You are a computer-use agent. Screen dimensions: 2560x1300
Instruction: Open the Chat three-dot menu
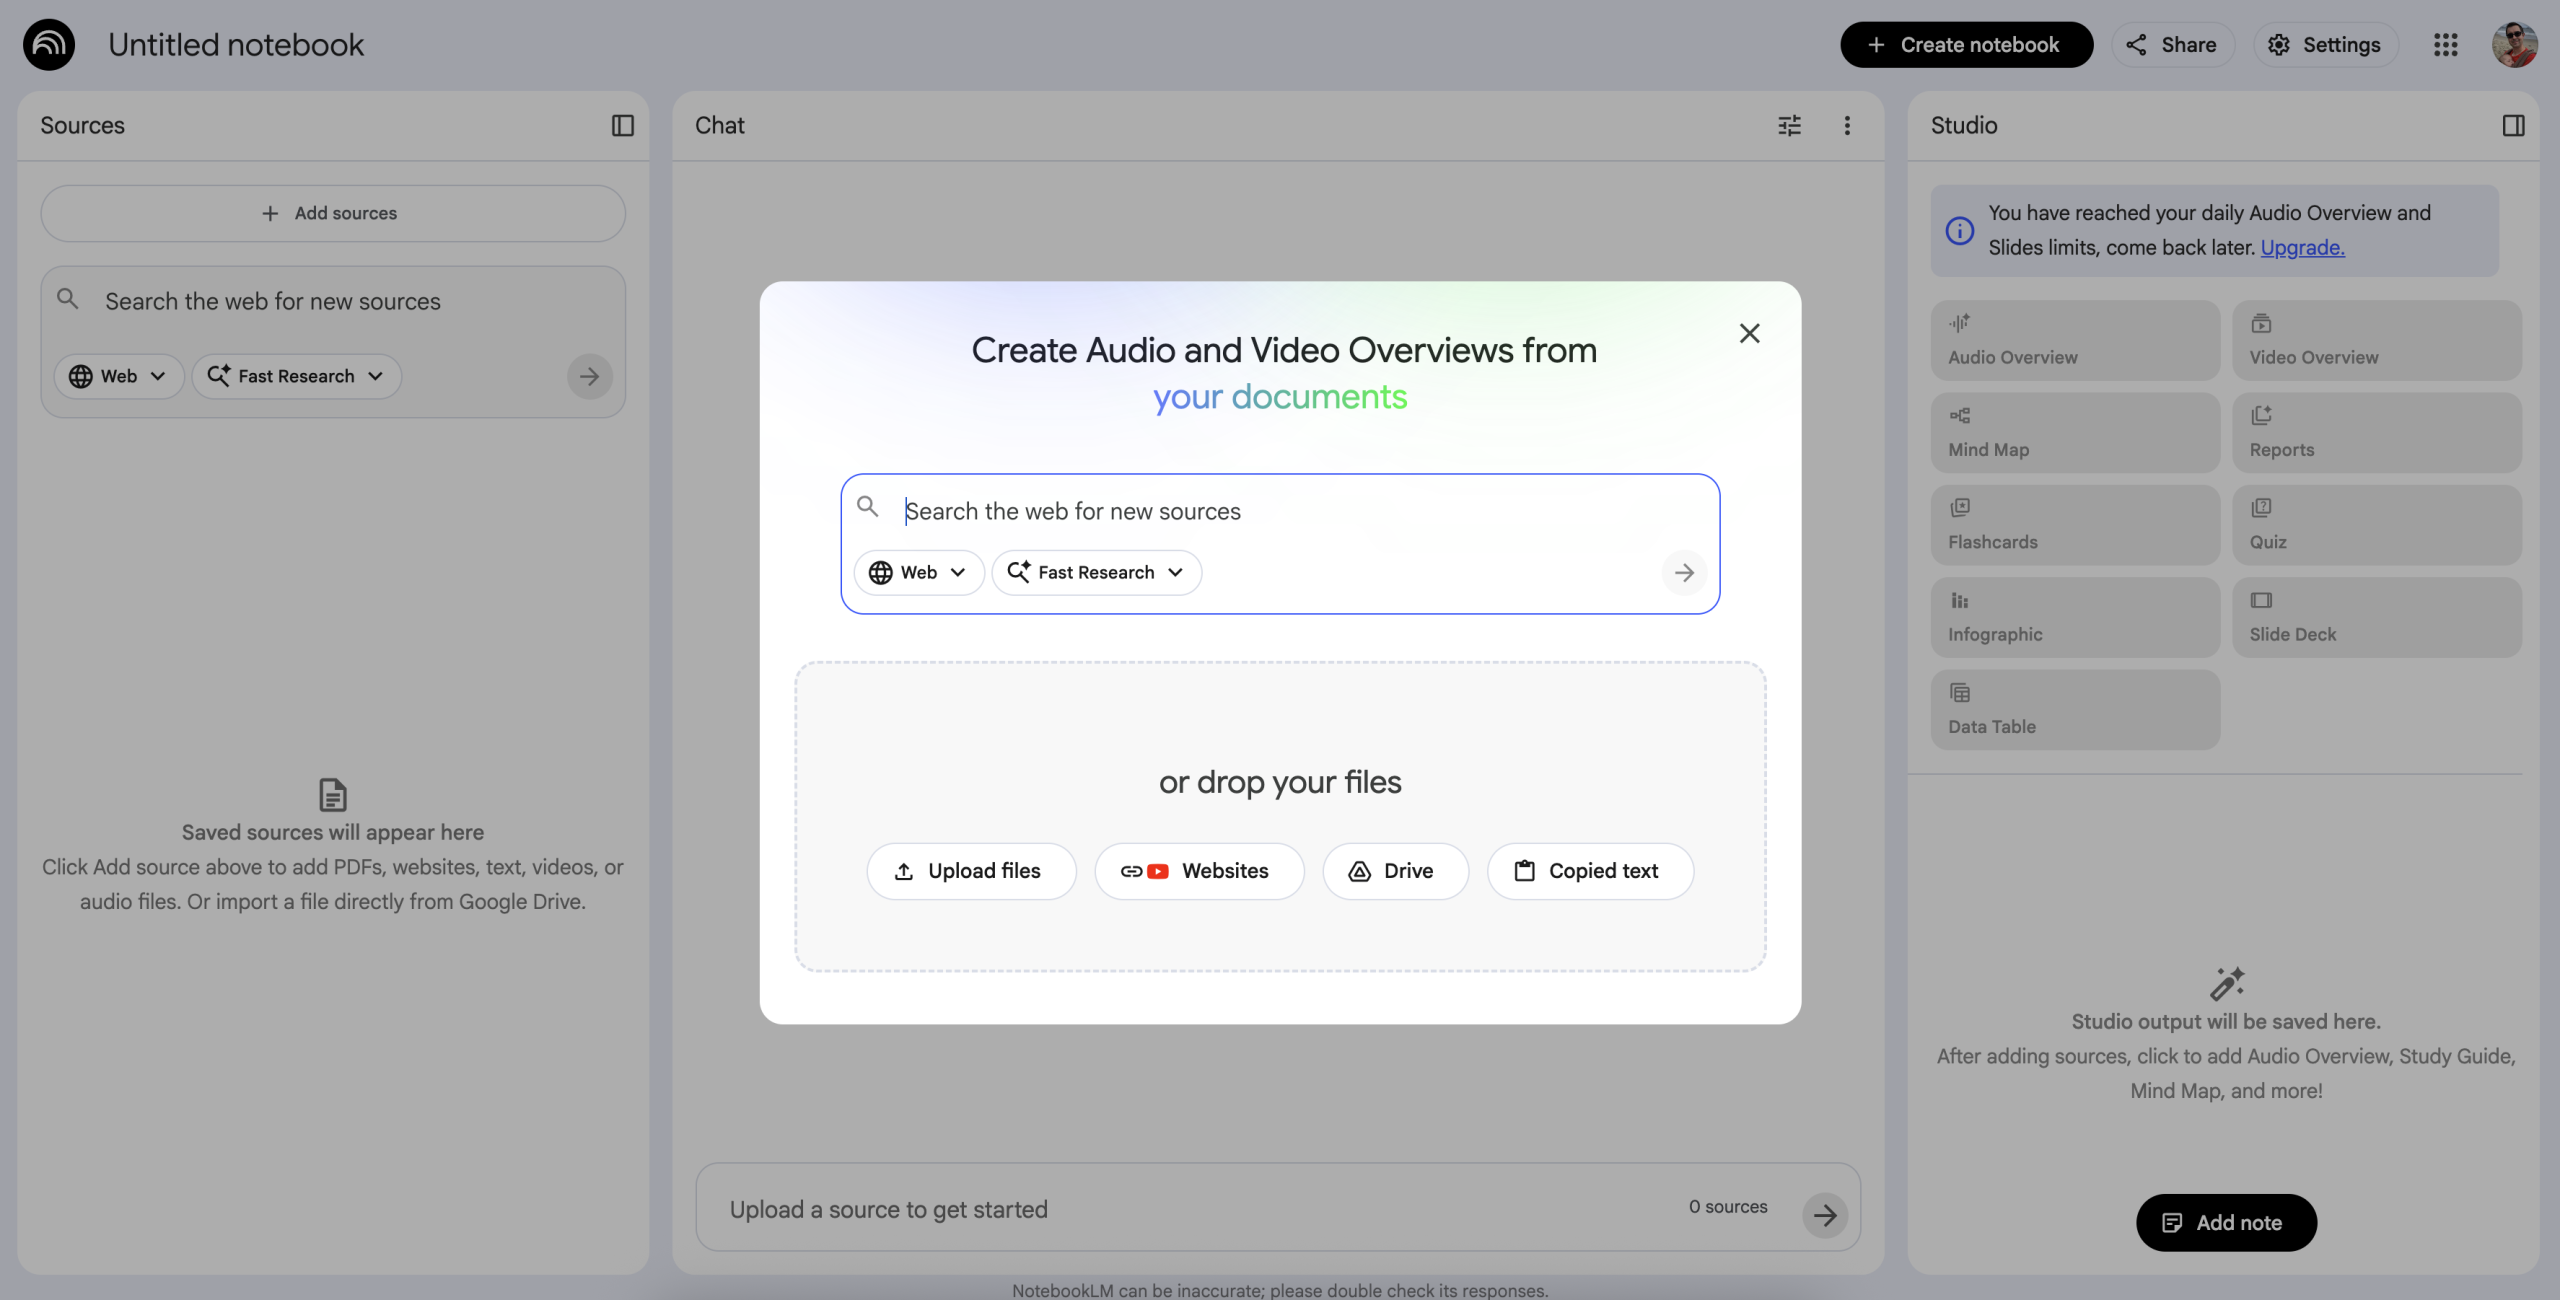(1847, 125)
